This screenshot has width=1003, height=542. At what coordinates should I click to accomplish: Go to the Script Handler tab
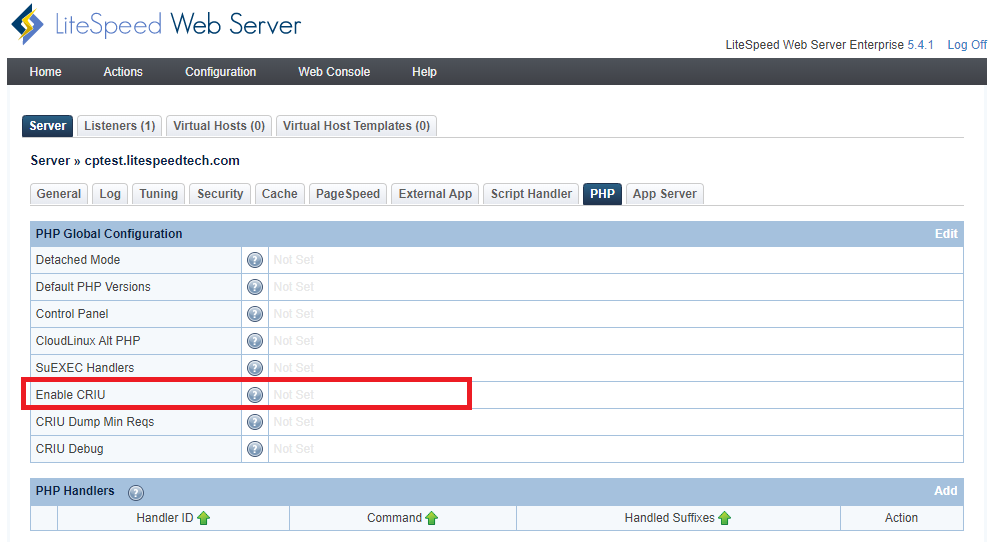coord(531,194)
